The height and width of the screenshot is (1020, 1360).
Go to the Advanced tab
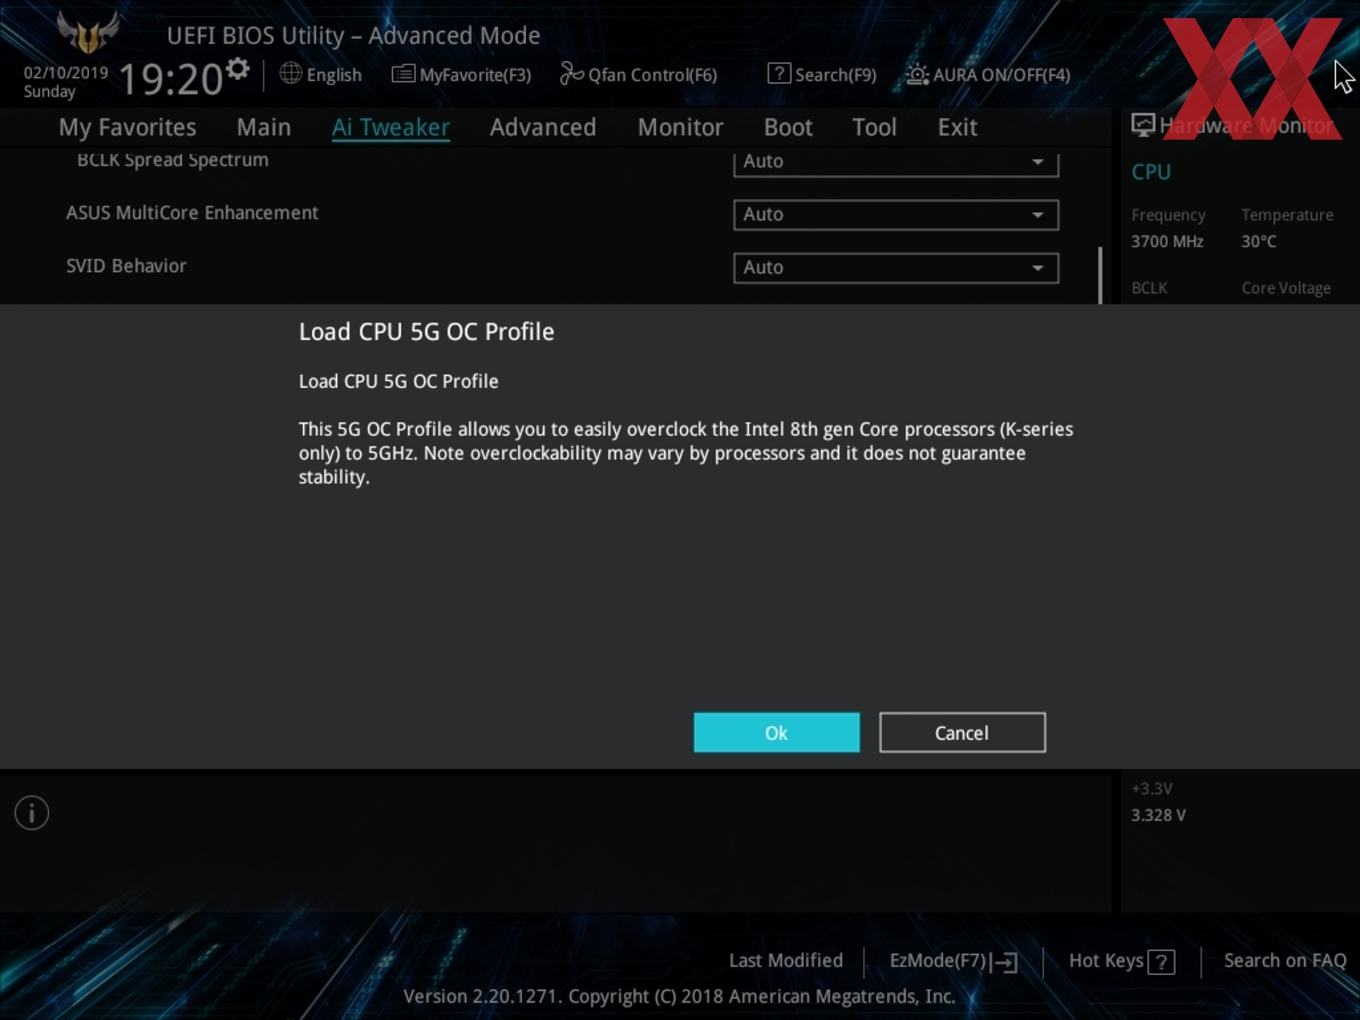pyautogui.click(x=543, y=127)
